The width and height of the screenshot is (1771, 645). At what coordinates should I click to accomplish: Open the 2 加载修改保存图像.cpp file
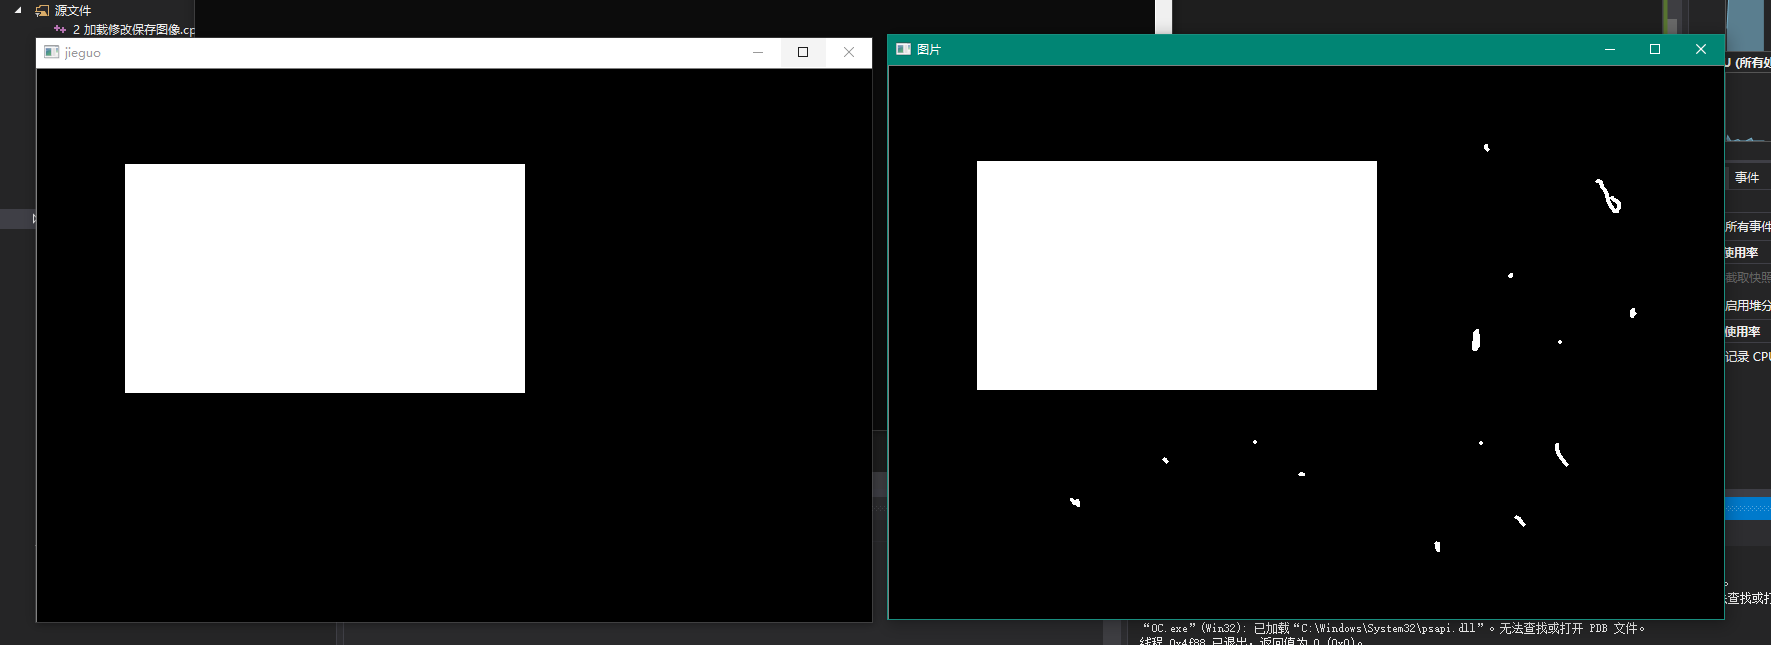coord(133,29)
